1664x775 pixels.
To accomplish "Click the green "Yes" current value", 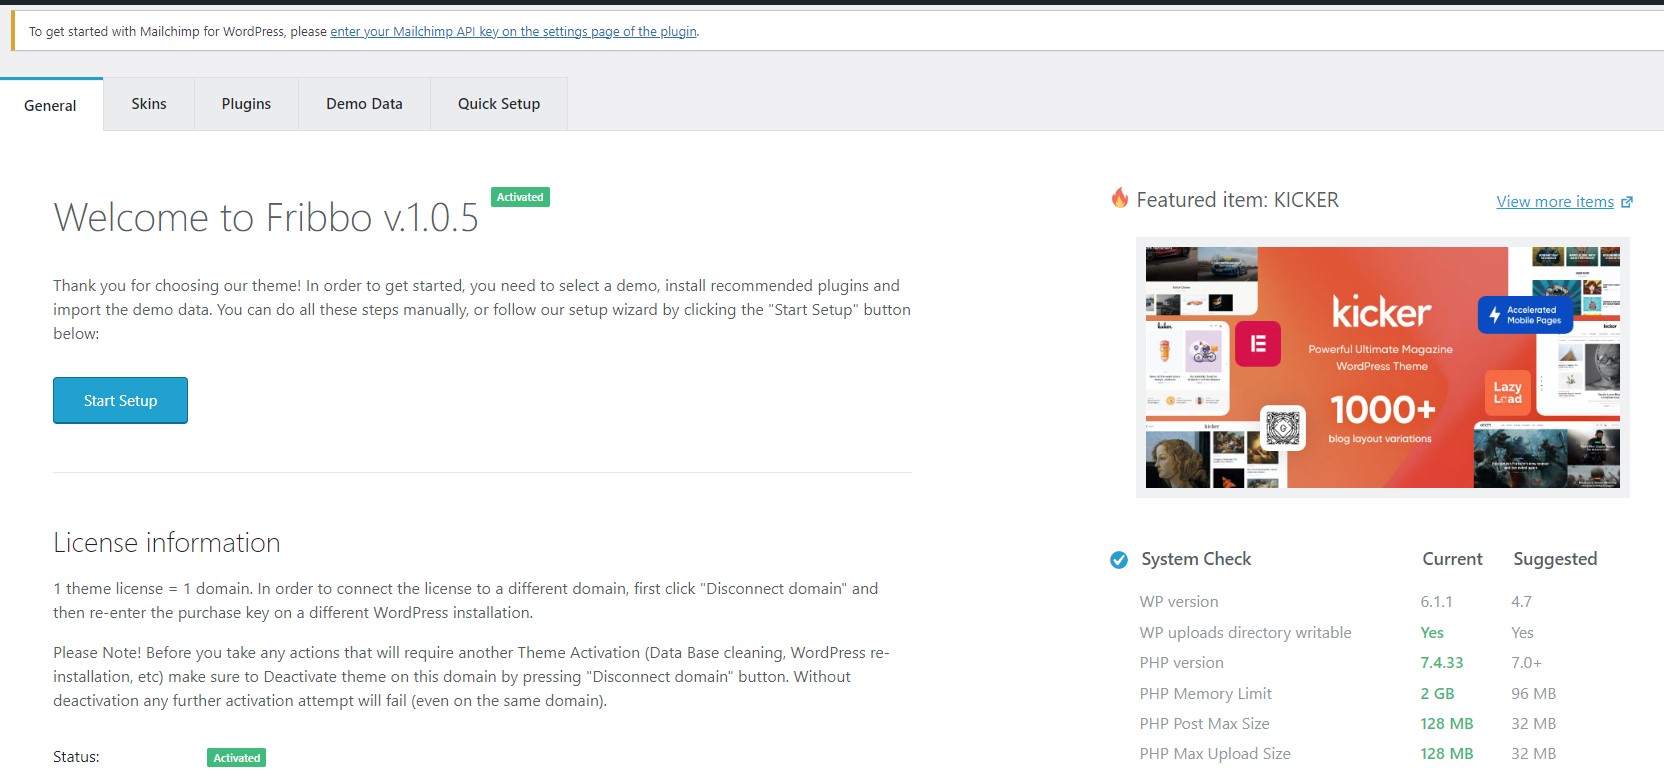I will tap(1432, 633).
